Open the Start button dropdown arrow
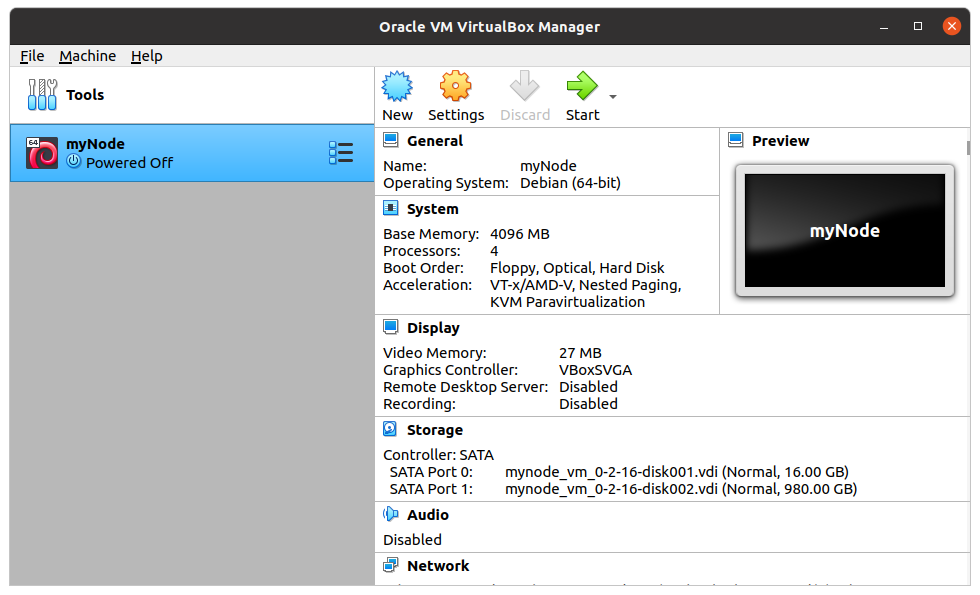 (x=613, y=97)
